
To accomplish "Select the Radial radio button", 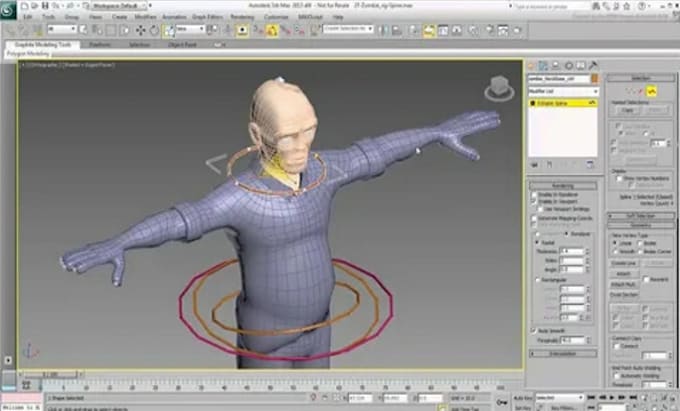I will tap(537, 243).
